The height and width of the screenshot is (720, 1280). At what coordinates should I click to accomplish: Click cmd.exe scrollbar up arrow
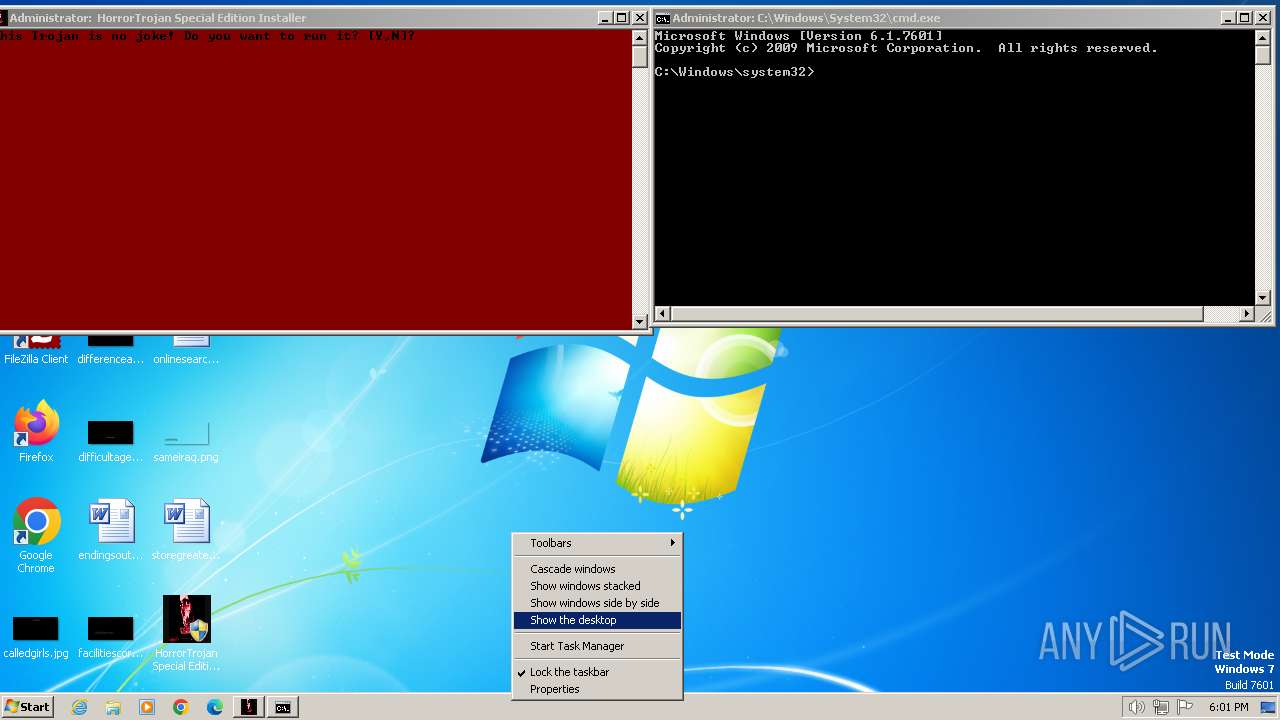[x=1263, y=38]
